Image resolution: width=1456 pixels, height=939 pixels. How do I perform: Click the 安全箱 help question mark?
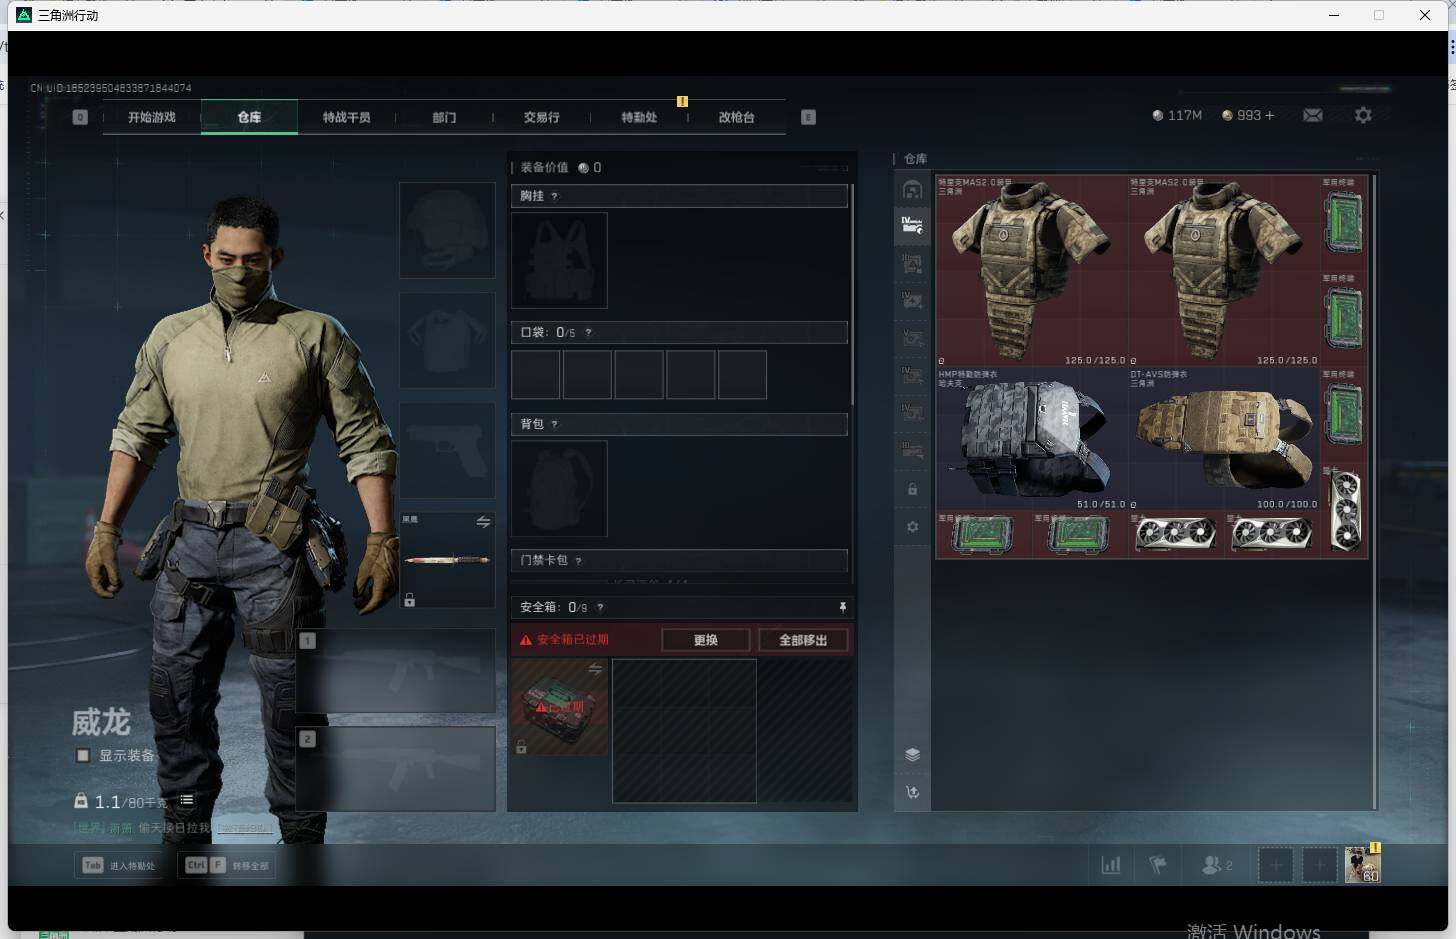(x=600, y=607)
